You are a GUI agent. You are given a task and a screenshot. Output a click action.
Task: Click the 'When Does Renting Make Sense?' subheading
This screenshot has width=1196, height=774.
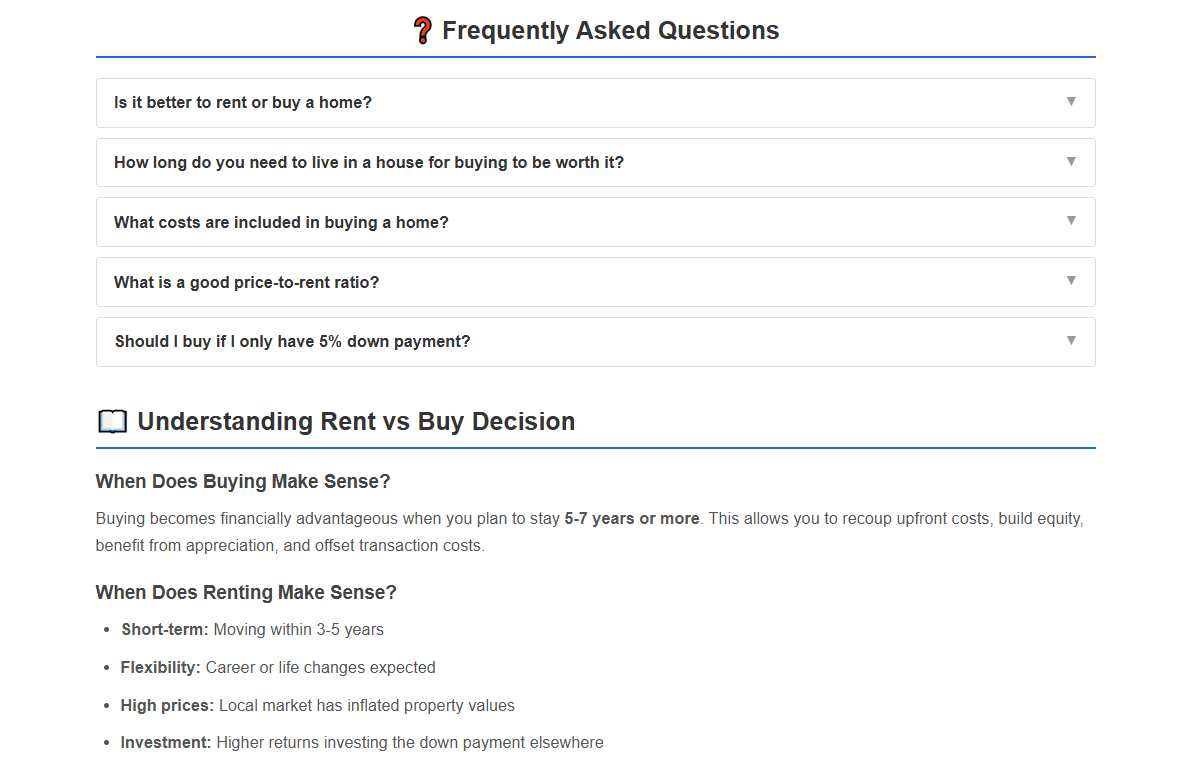(x=246, y=592)
